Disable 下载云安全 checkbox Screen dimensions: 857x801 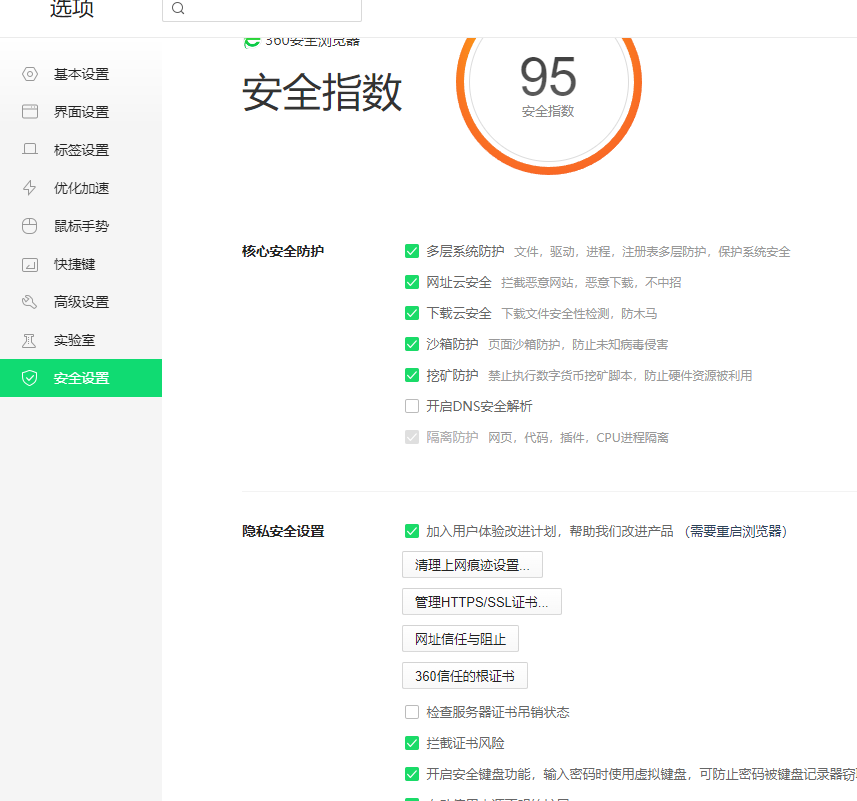pos(412,313)
